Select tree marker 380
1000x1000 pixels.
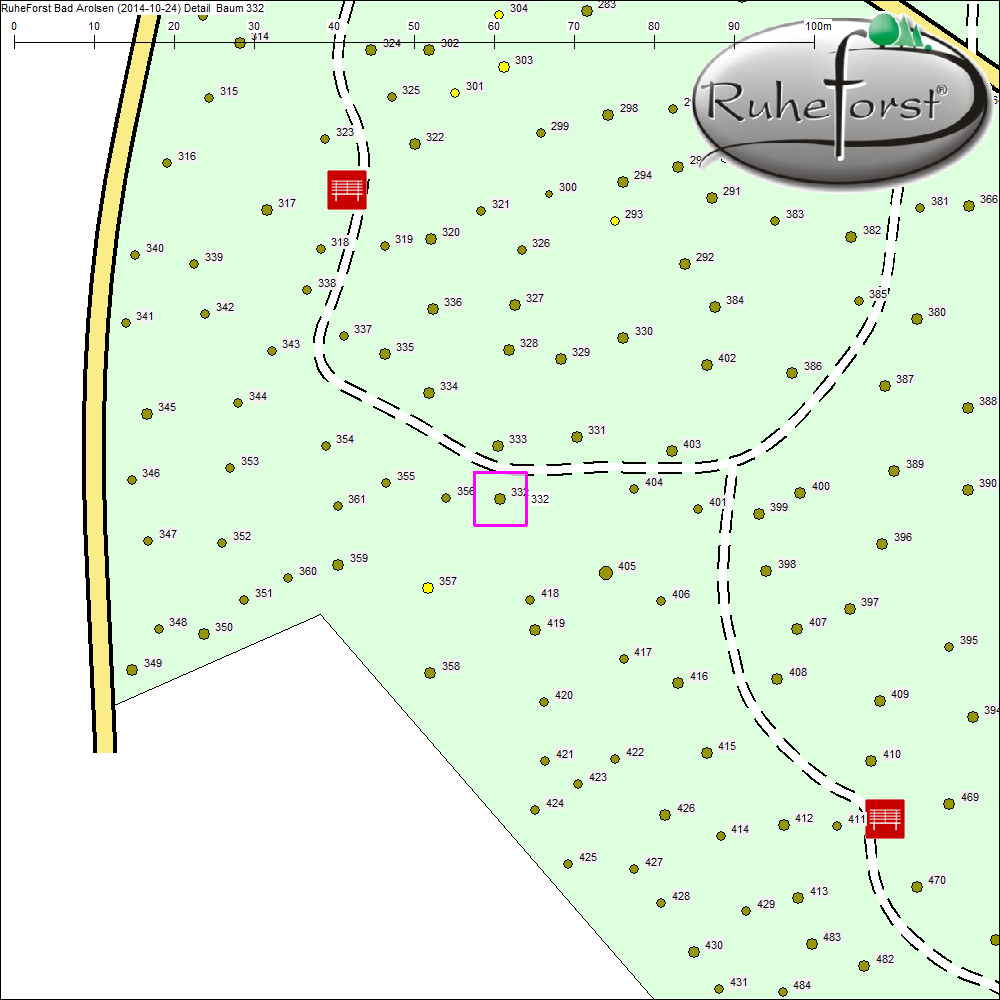917,319
